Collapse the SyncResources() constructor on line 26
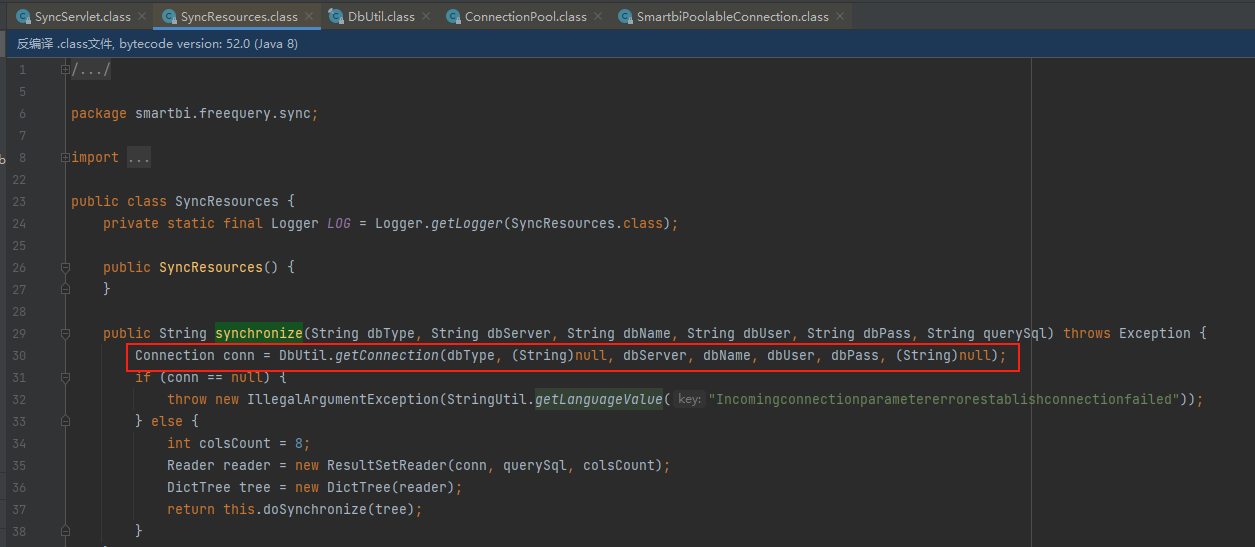1255x547 pixels. 64,268
